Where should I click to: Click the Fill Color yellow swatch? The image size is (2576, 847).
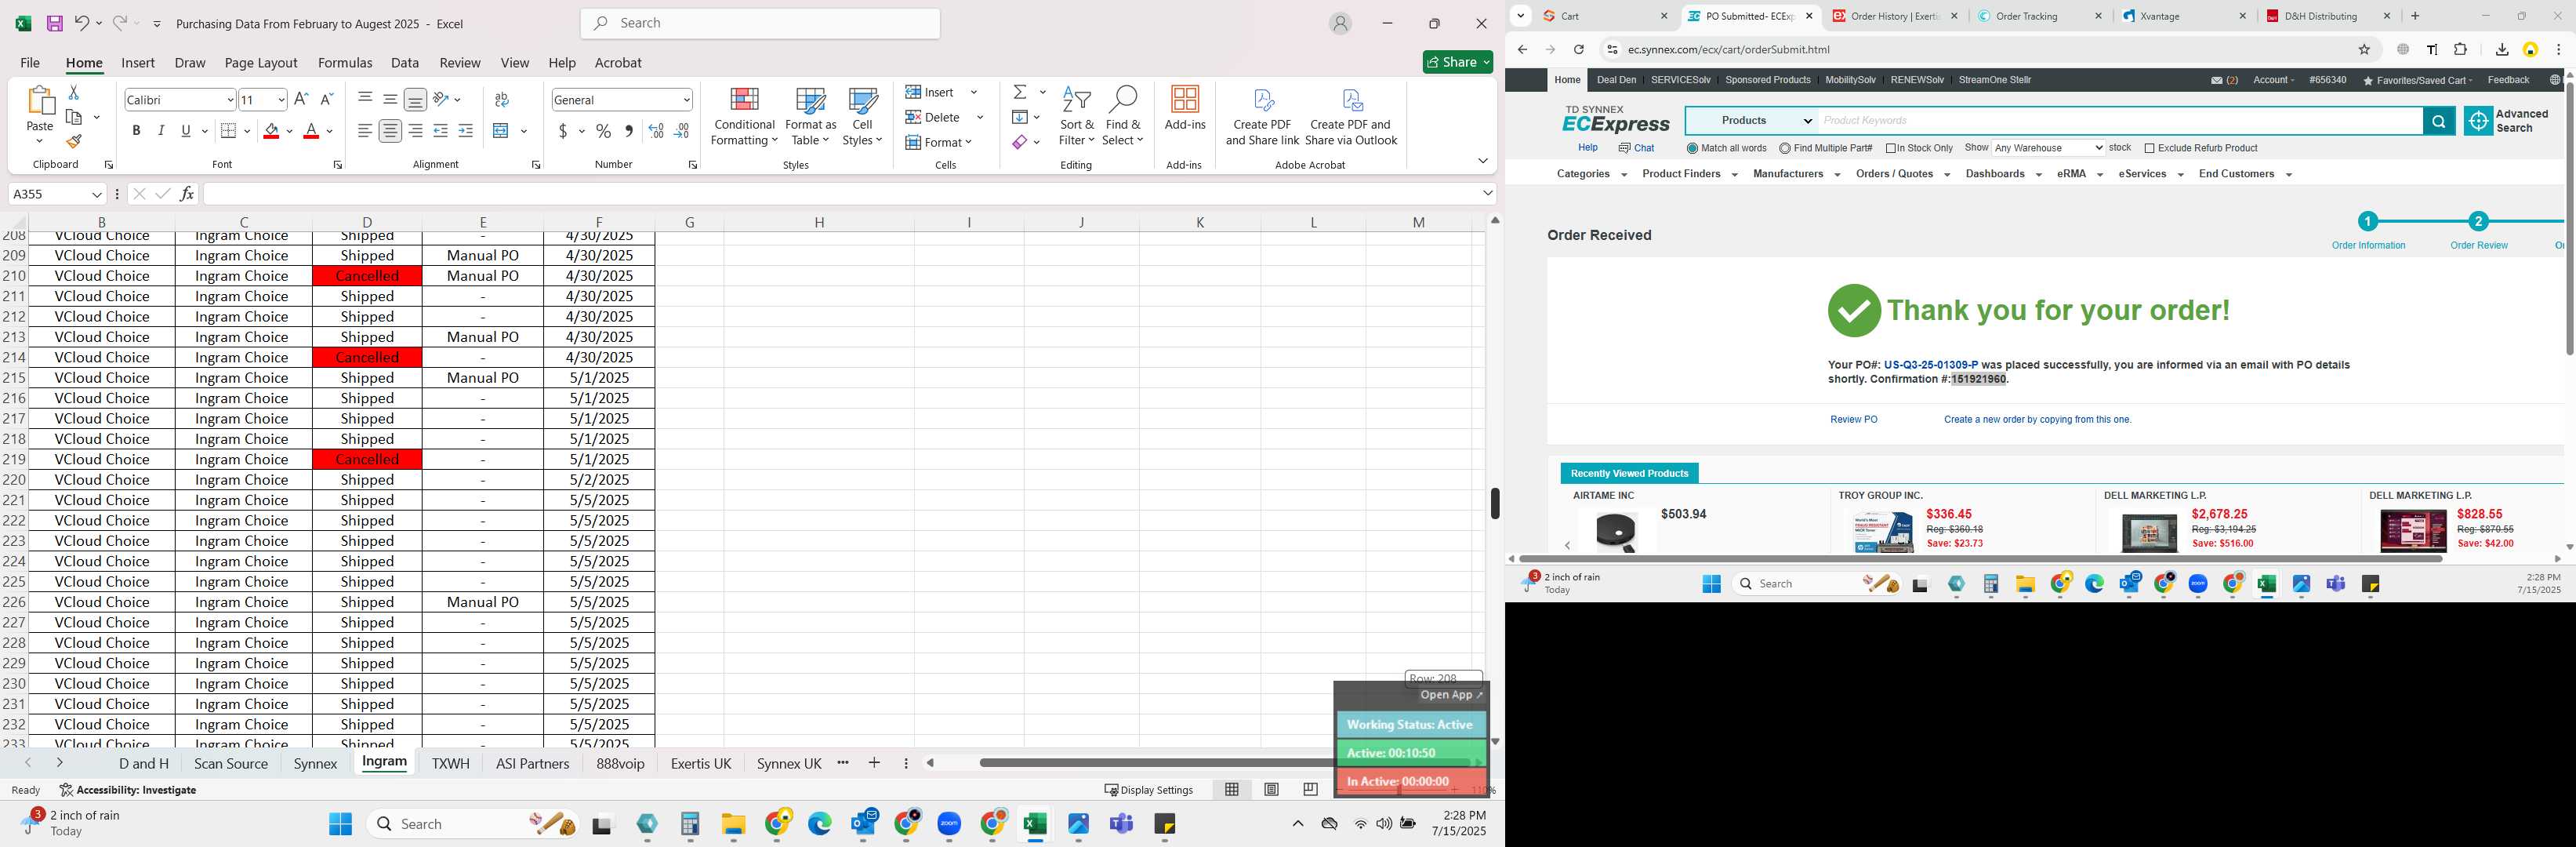271,131
